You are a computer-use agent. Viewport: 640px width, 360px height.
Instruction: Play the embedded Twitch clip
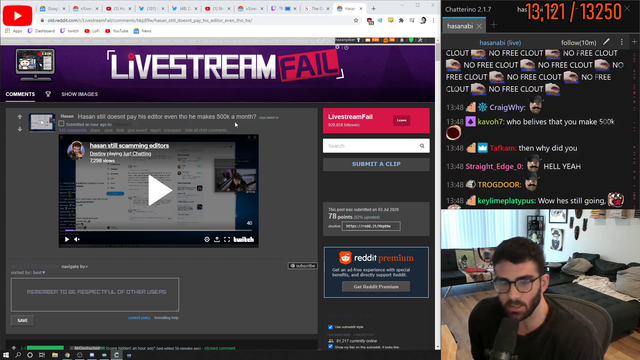(x=159, y=190)
